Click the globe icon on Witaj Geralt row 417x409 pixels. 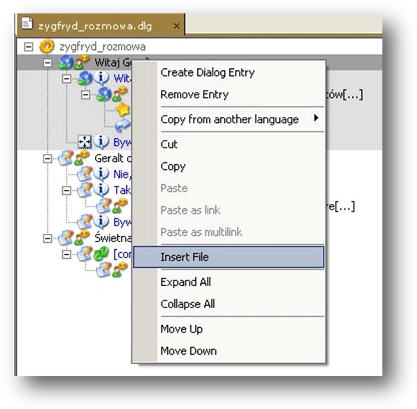tap(66, 62)
